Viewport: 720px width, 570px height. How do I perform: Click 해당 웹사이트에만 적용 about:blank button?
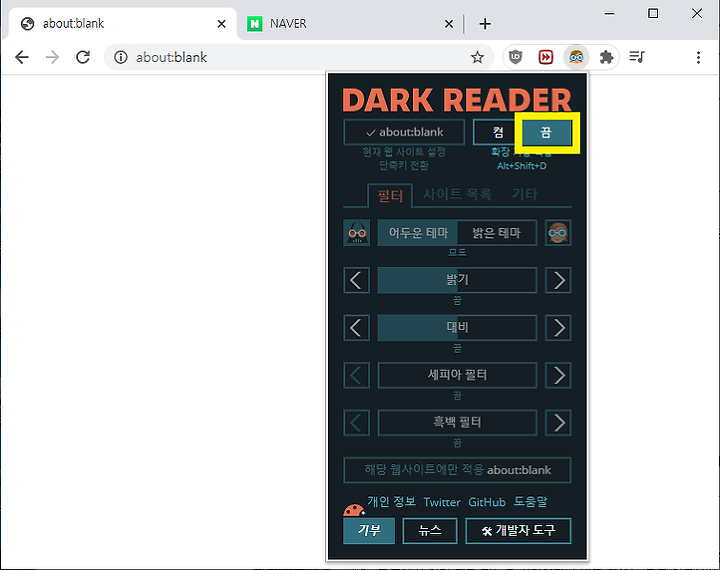pos(457,470)
